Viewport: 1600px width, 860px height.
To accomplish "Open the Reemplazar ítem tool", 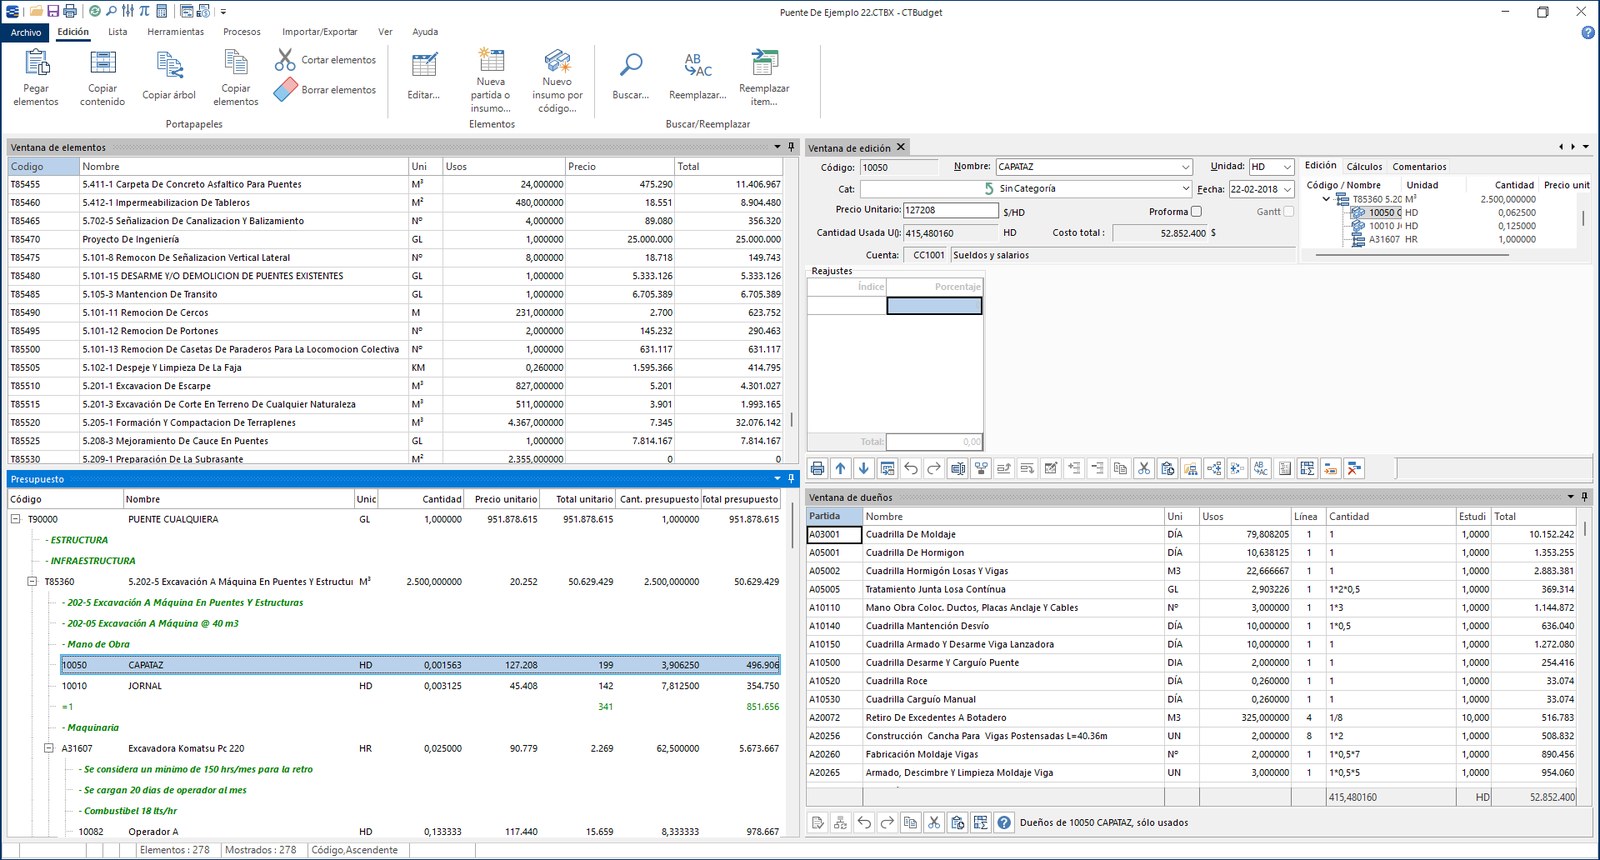I will pos(764,76).
